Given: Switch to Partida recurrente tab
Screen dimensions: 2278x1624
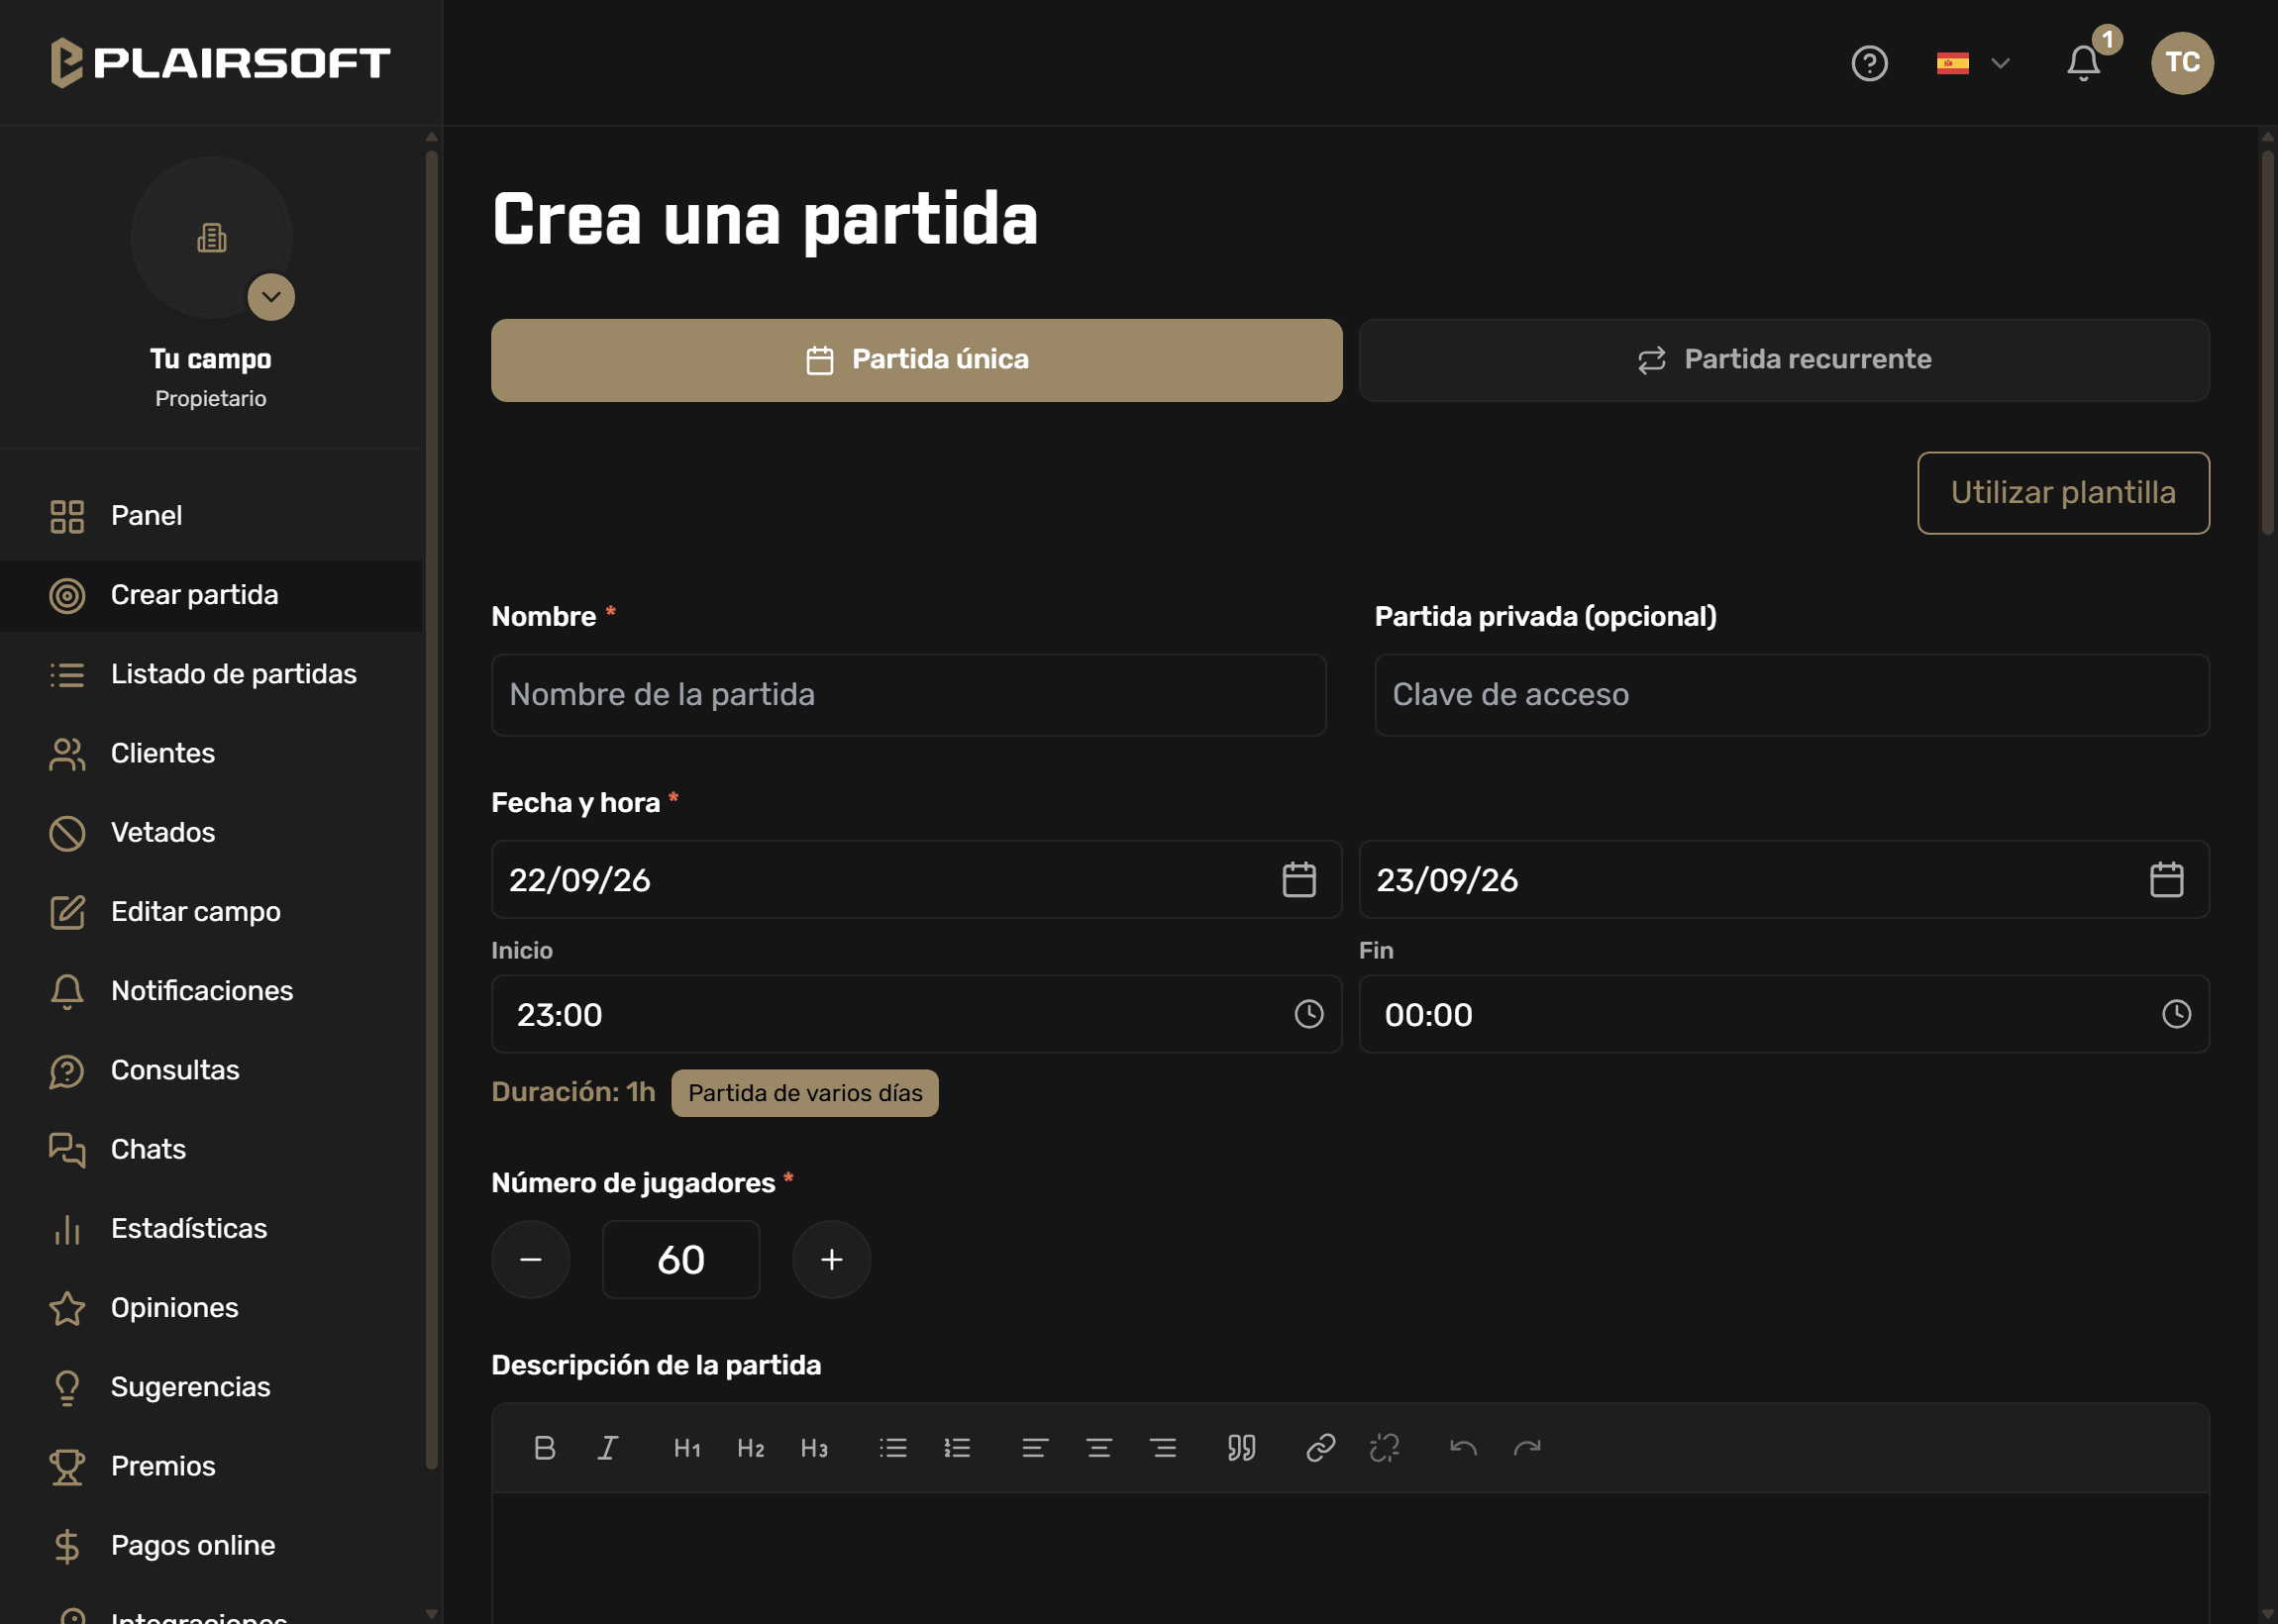Looking at the screenshot, I should (1784, 360).
